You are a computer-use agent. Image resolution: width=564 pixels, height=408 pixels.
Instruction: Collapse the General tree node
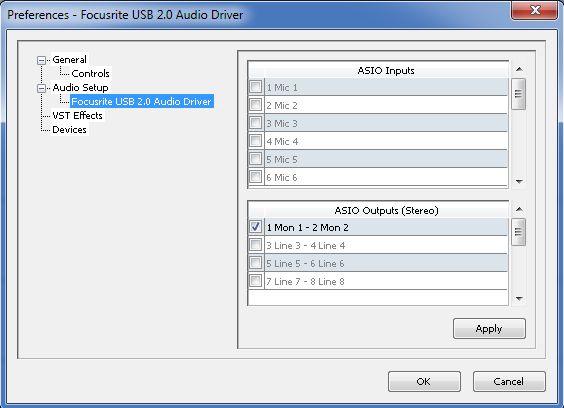point(42,60)
